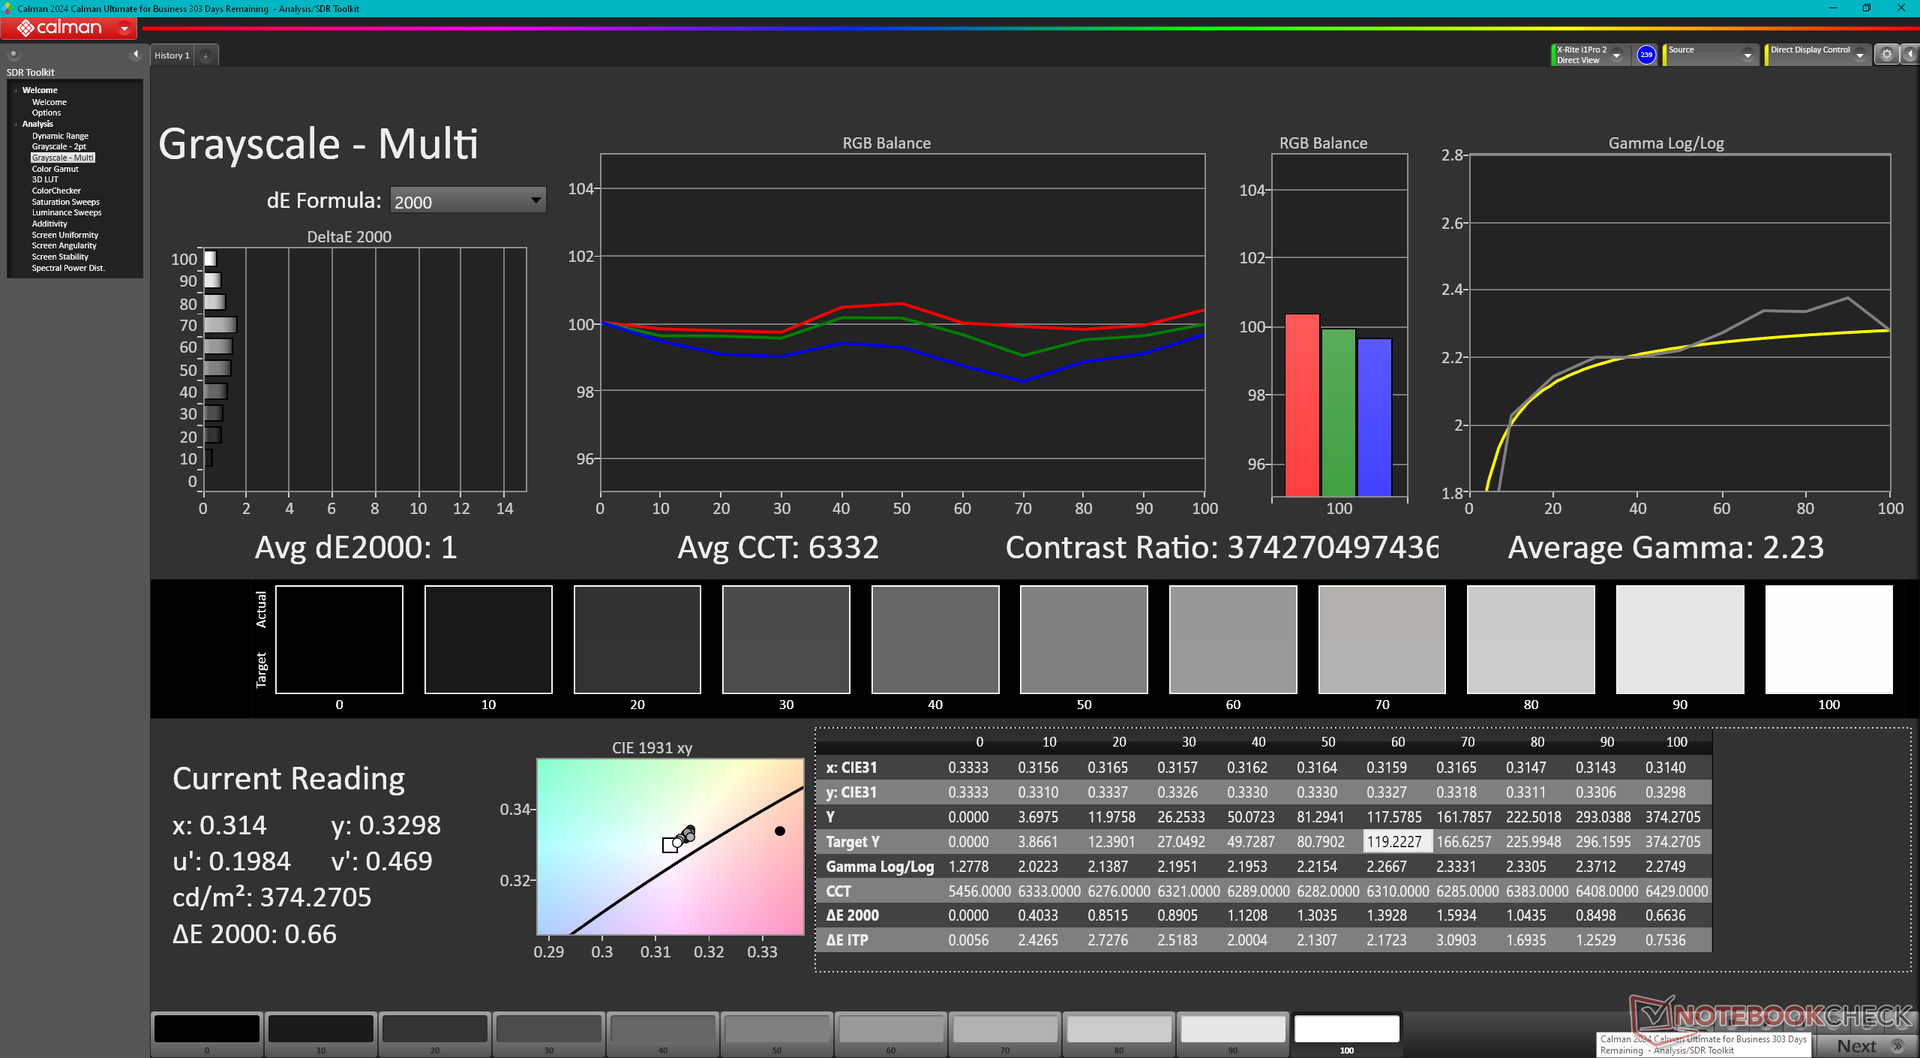
Task: Open the Welcome page in sidebar
Action: (49, 102)
